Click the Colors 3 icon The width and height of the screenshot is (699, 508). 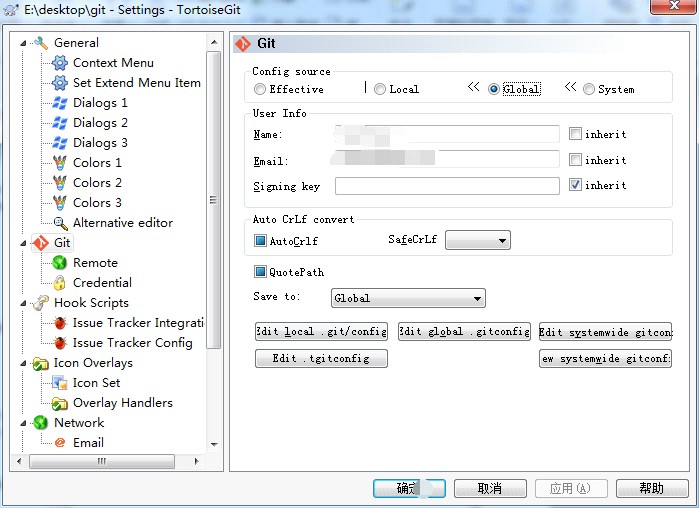[x=60, y=203]
